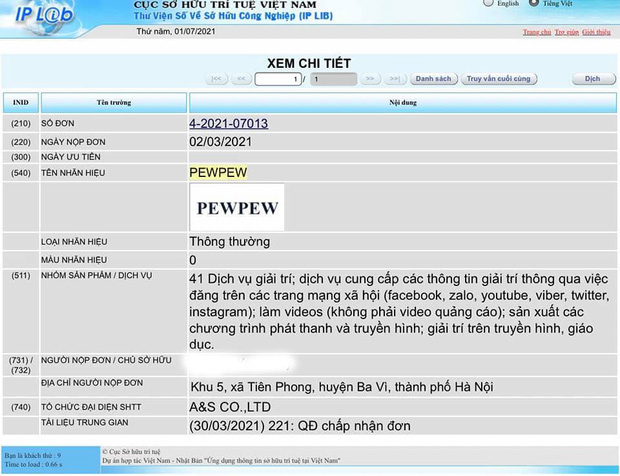620x476 pixels.
Task: Click the (30/03/2021) 221: QĐ chấp nhận đơn entry
Action: click(300, 426)
